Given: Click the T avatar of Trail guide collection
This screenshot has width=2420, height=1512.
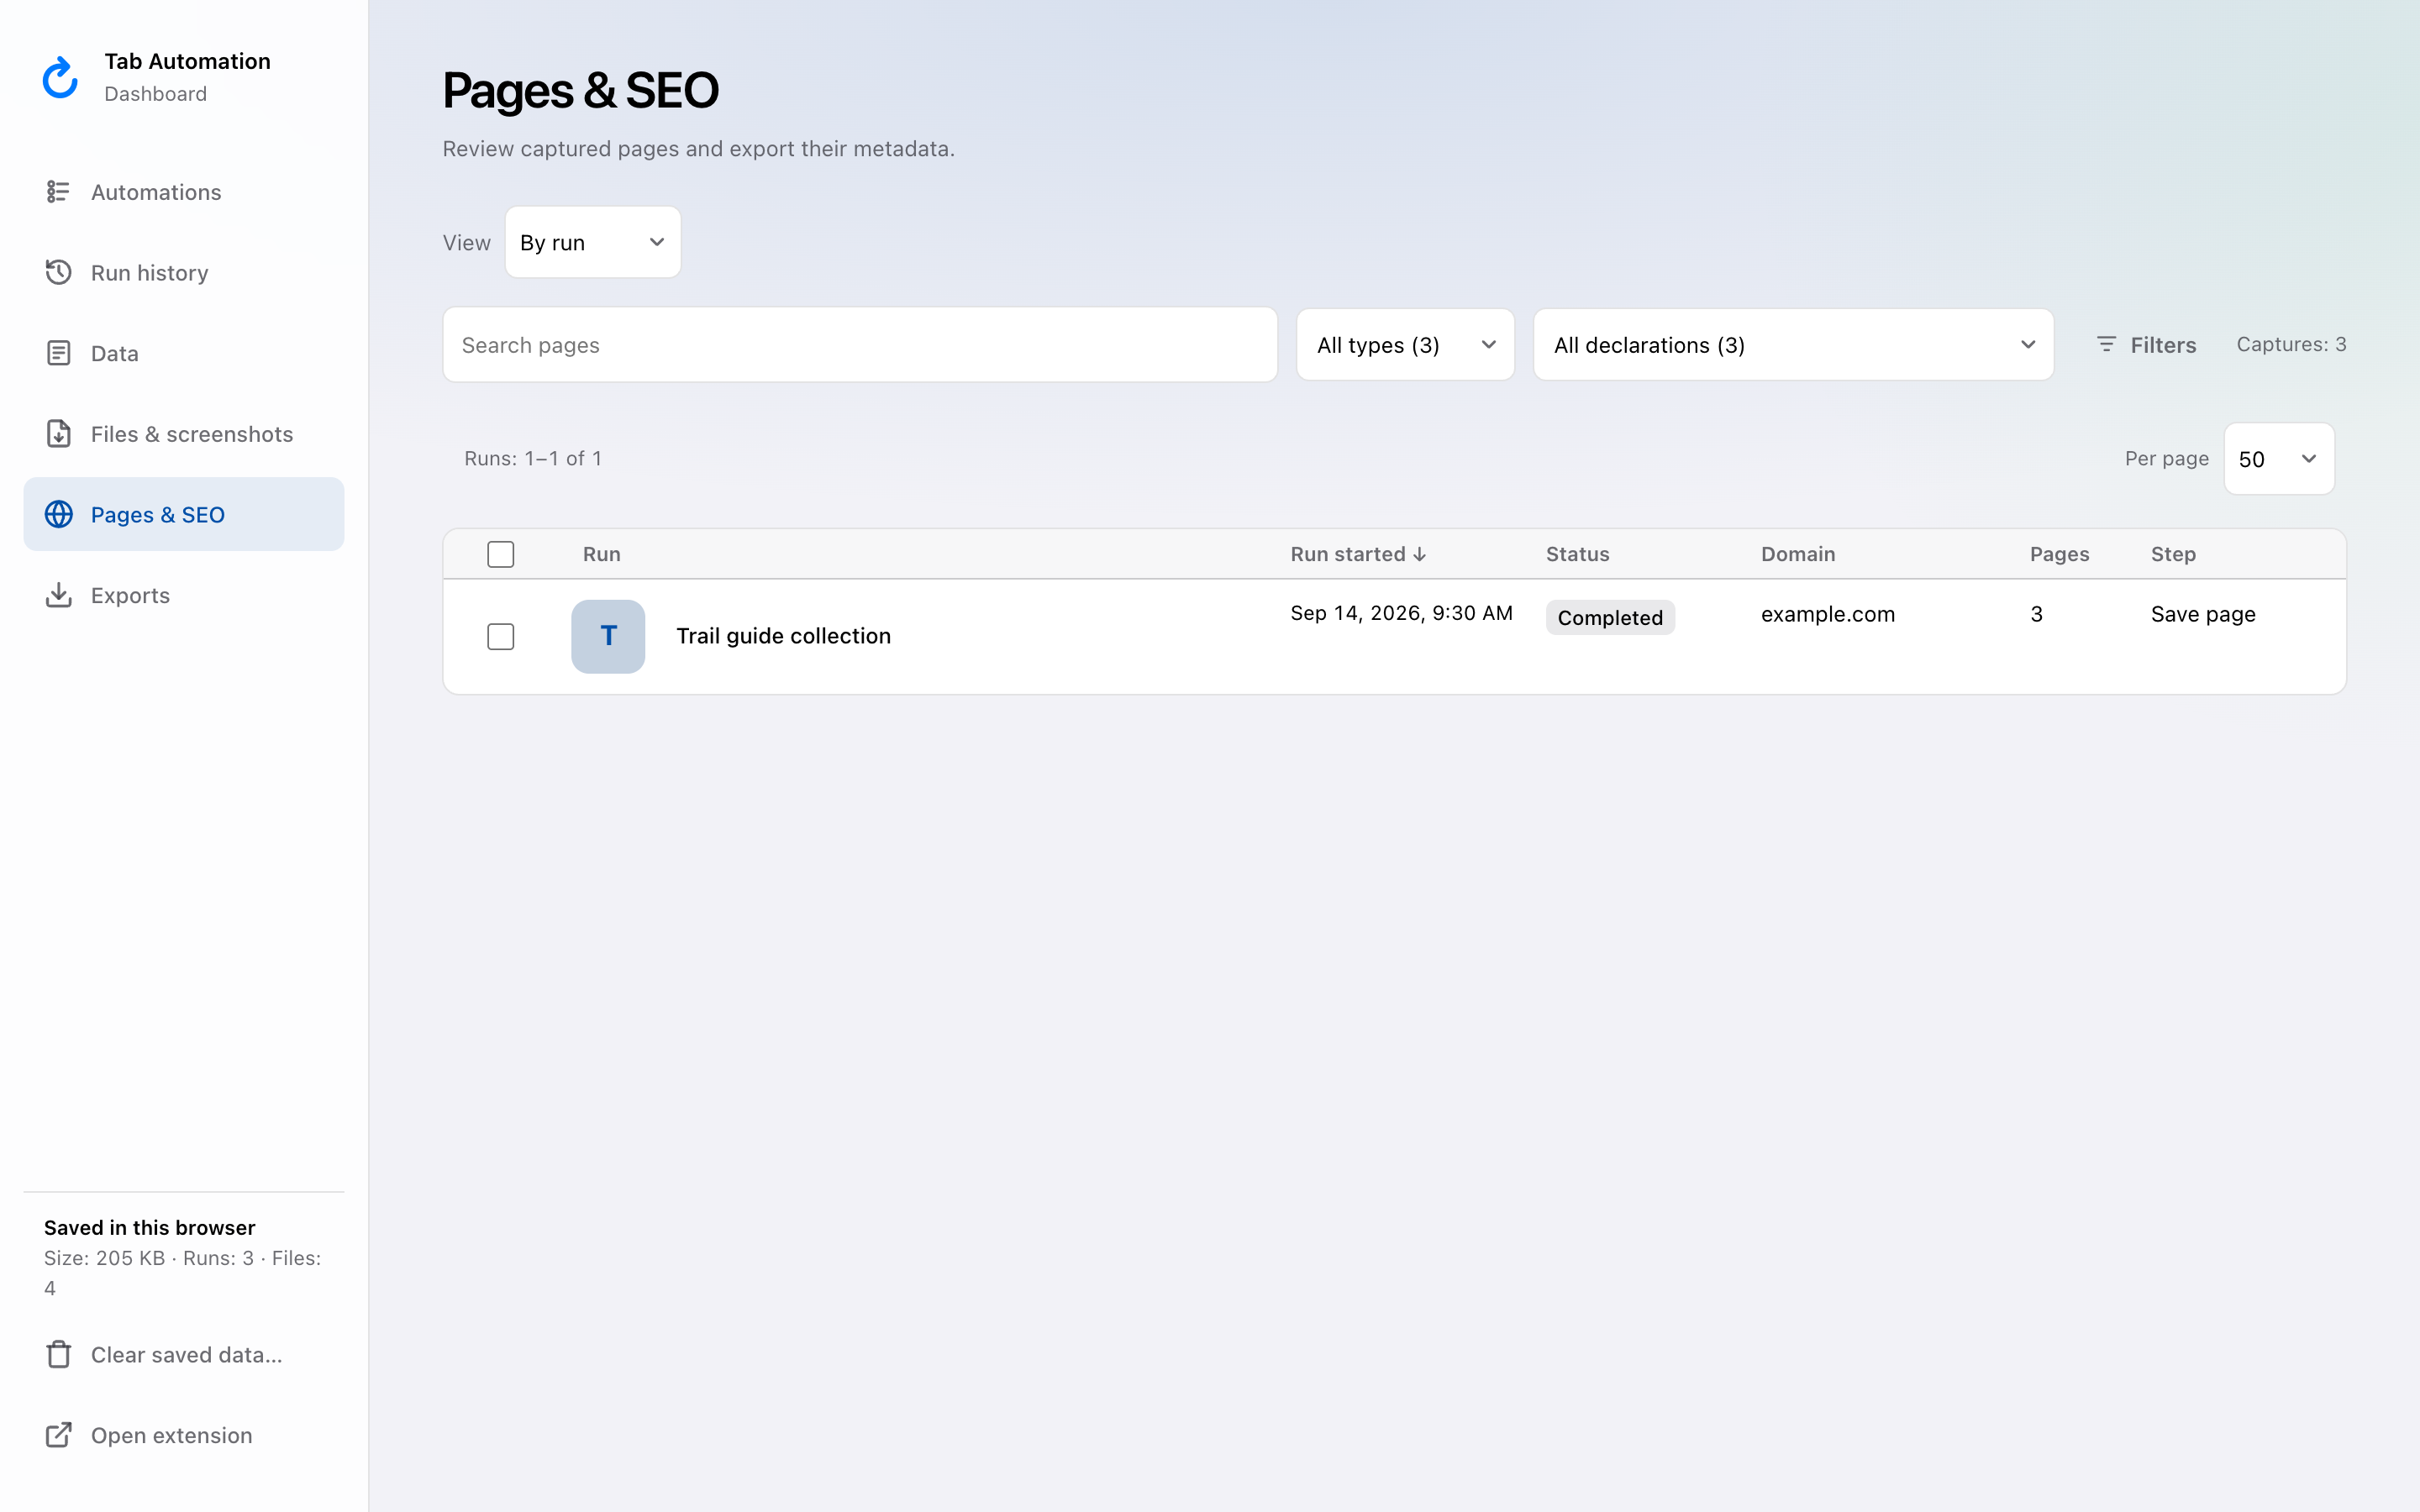Looking at the screenshot, I should [608, 636].
